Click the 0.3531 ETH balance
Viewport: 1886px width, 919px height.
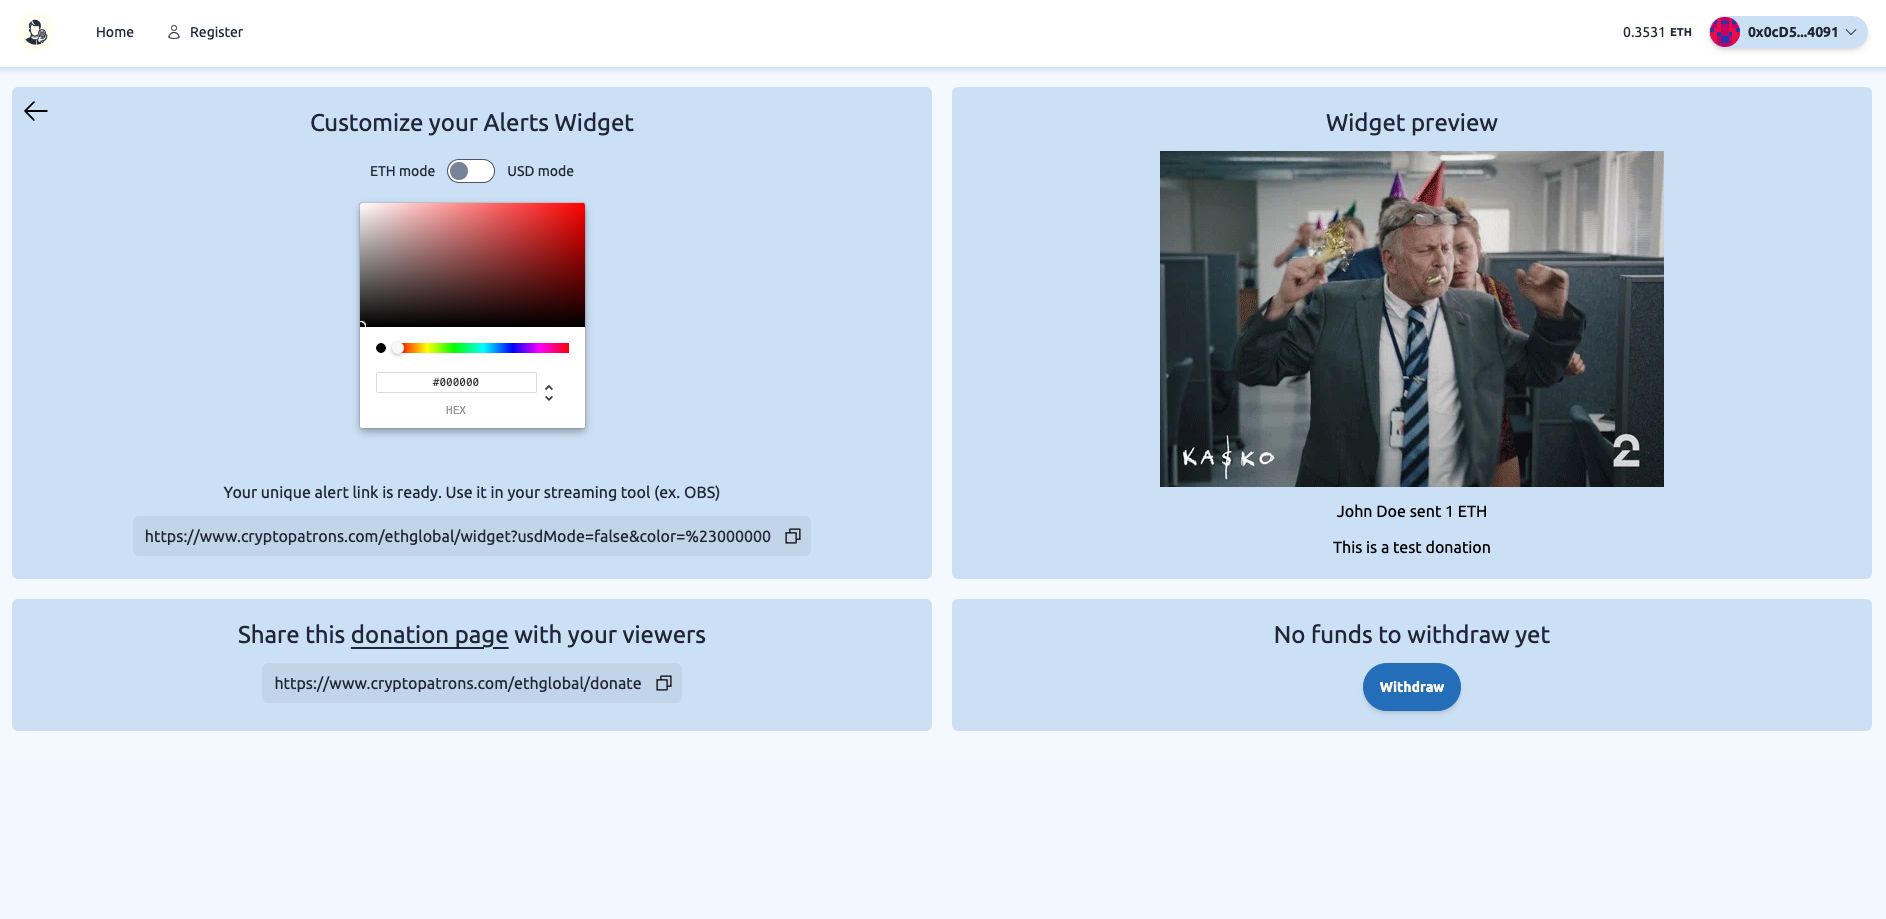coord(1657,32)
